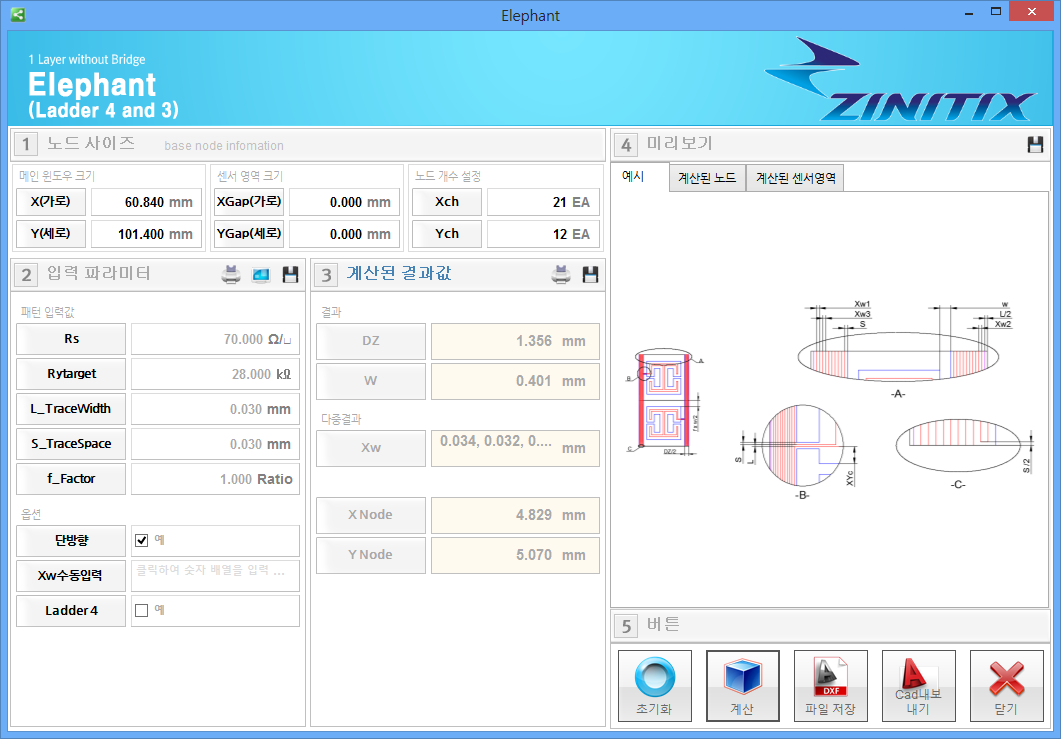This screenshot has height=739, width=1061.
Task: Click the X(가로) window size input field
Action: (145, 202)
